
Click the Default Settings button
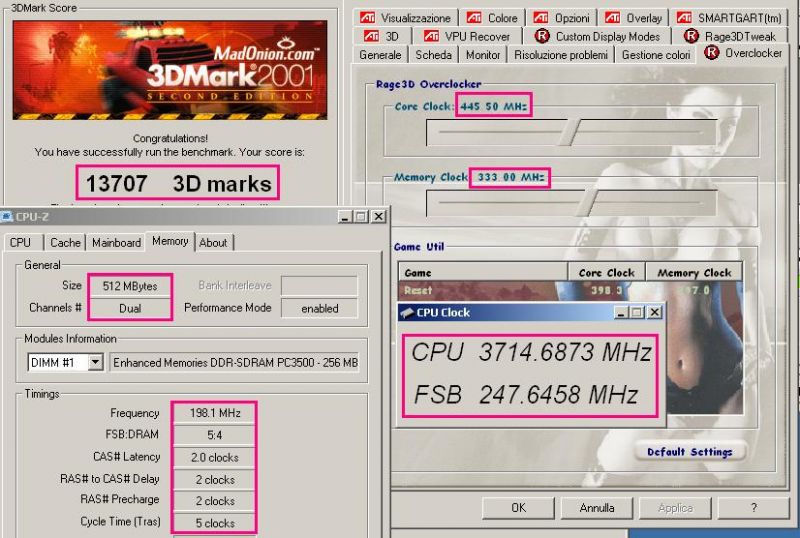(689, 452)
